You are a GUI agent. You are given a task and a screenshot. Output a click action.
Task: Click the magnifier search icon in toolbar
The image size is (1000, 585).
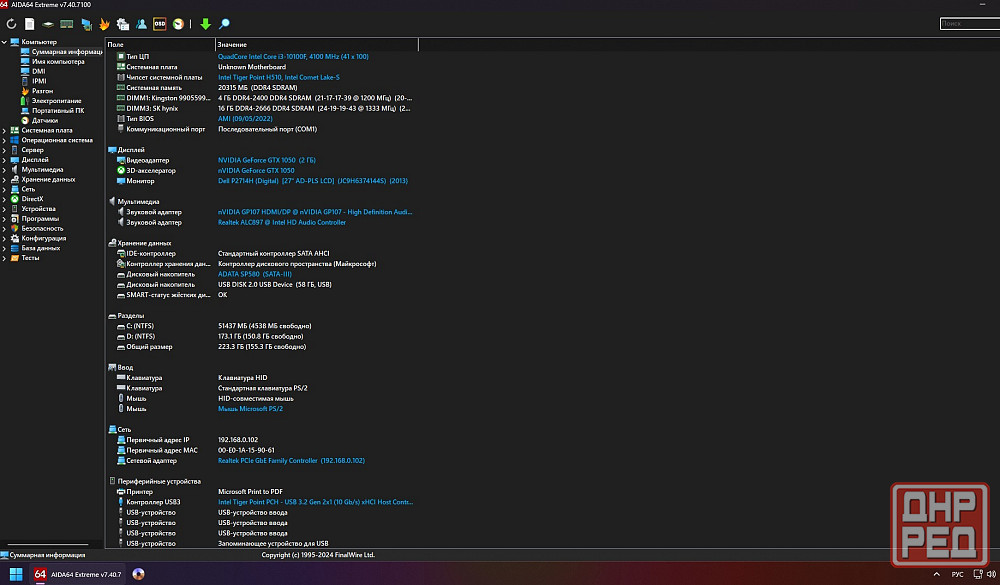[224, 24]
